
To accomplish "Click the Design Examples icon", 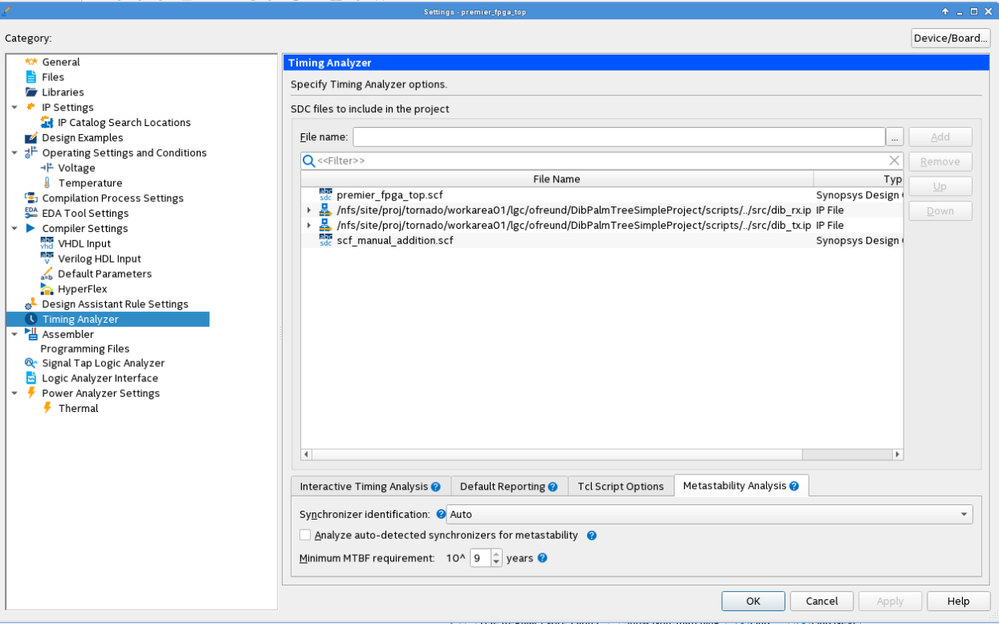I will (31, 138).
